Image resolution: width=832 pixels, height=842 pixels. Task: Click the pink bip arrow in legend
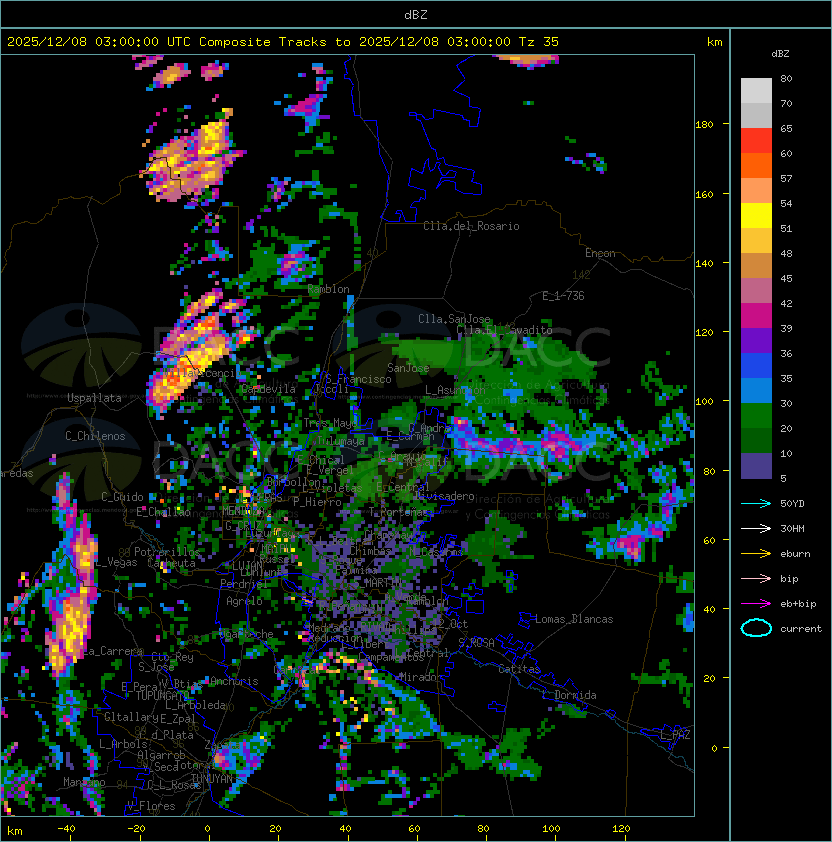756,578
